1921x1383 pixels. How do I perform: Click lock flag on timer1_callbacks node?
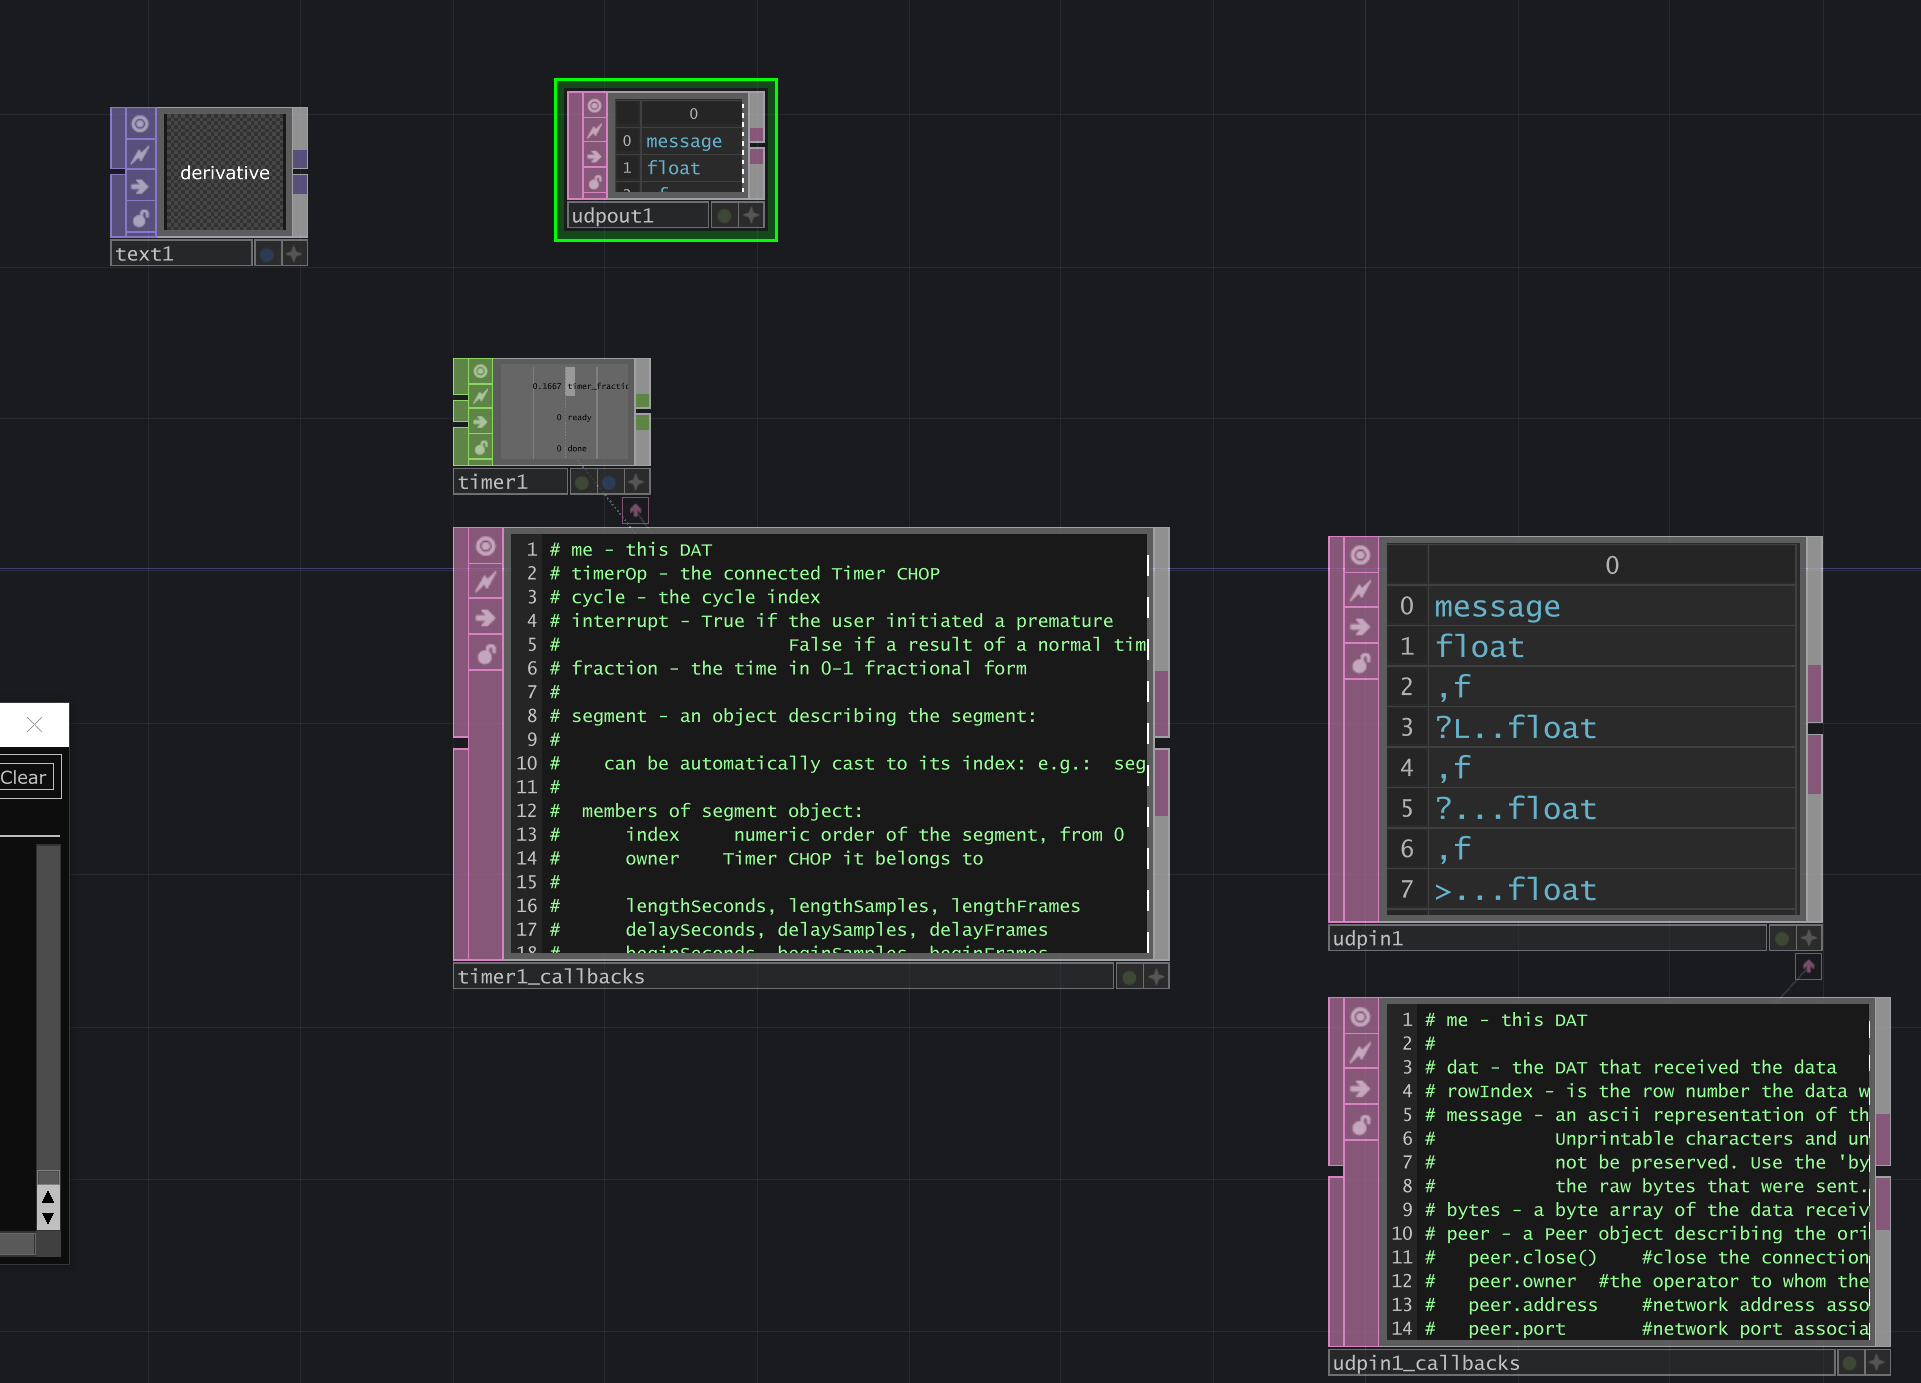click(x=486, y=654)
